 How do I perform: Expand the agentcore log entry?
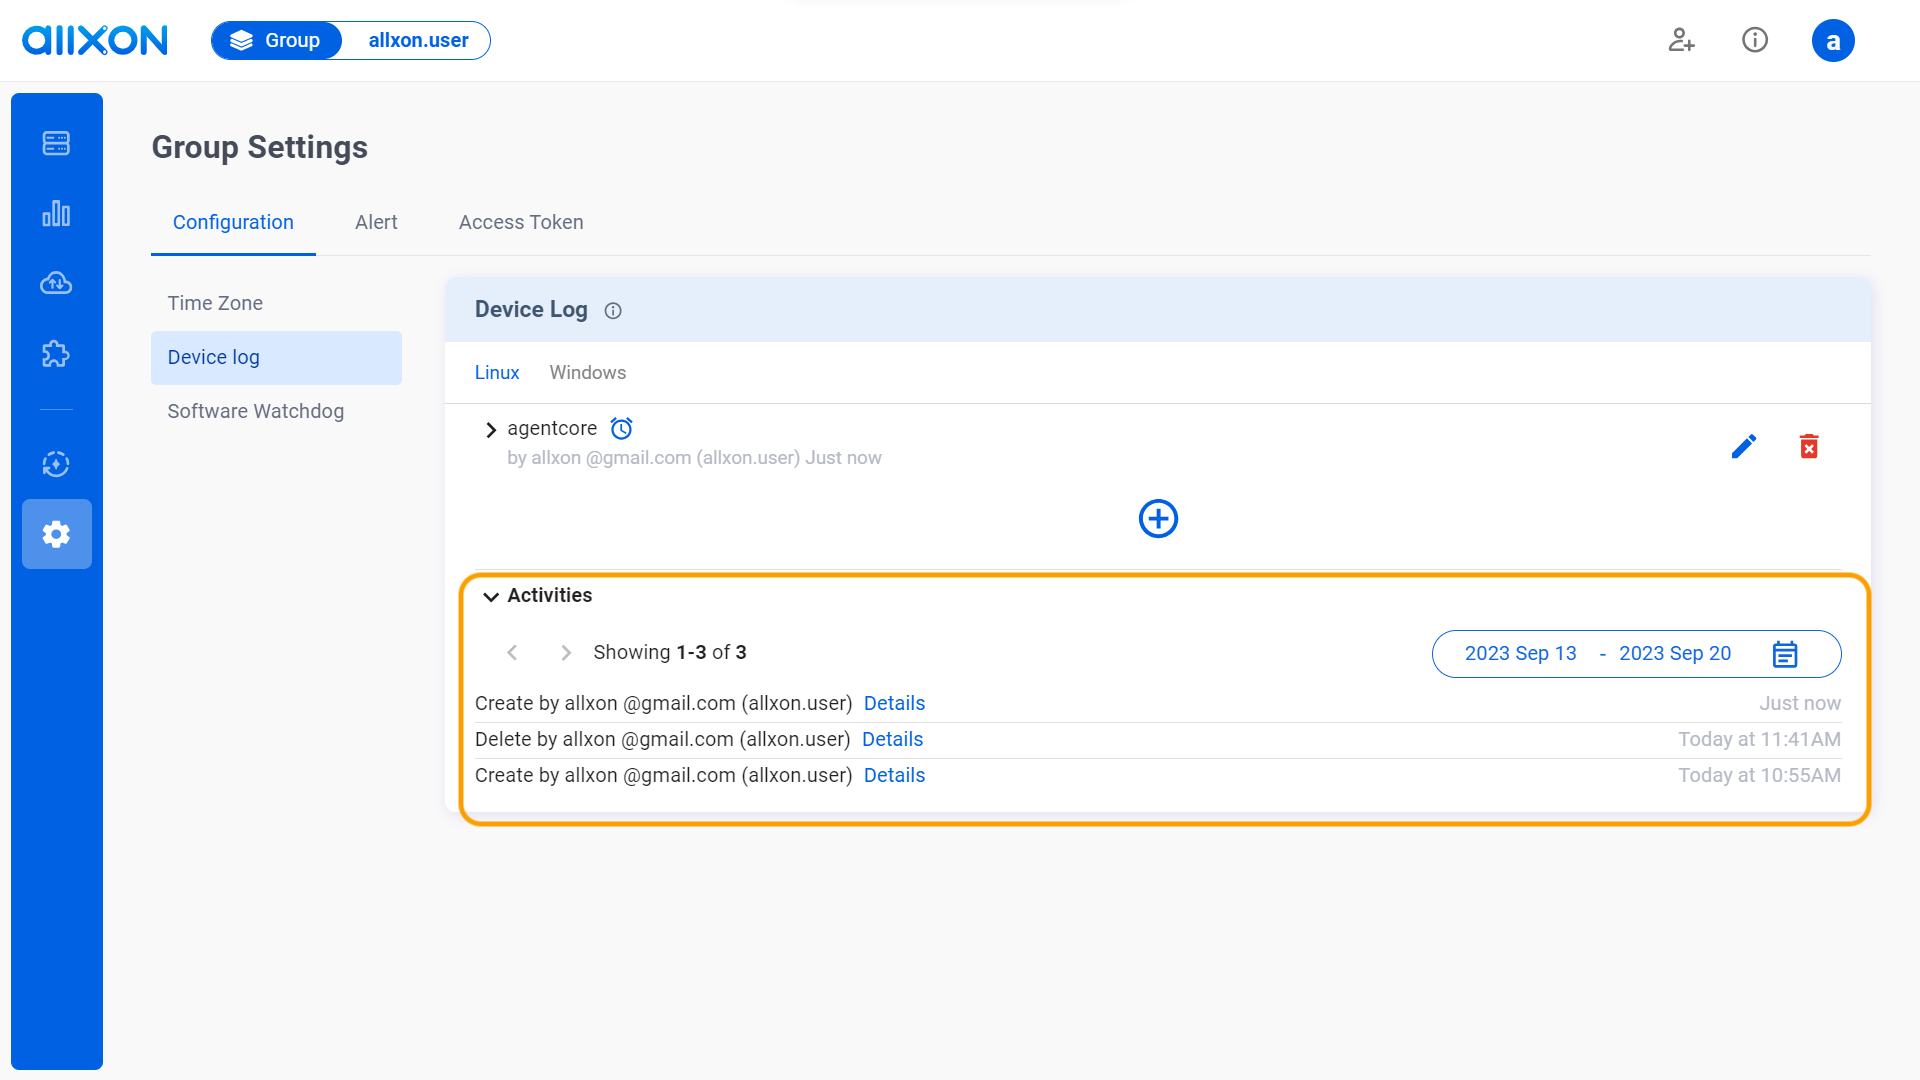click(x=490, y=430)
